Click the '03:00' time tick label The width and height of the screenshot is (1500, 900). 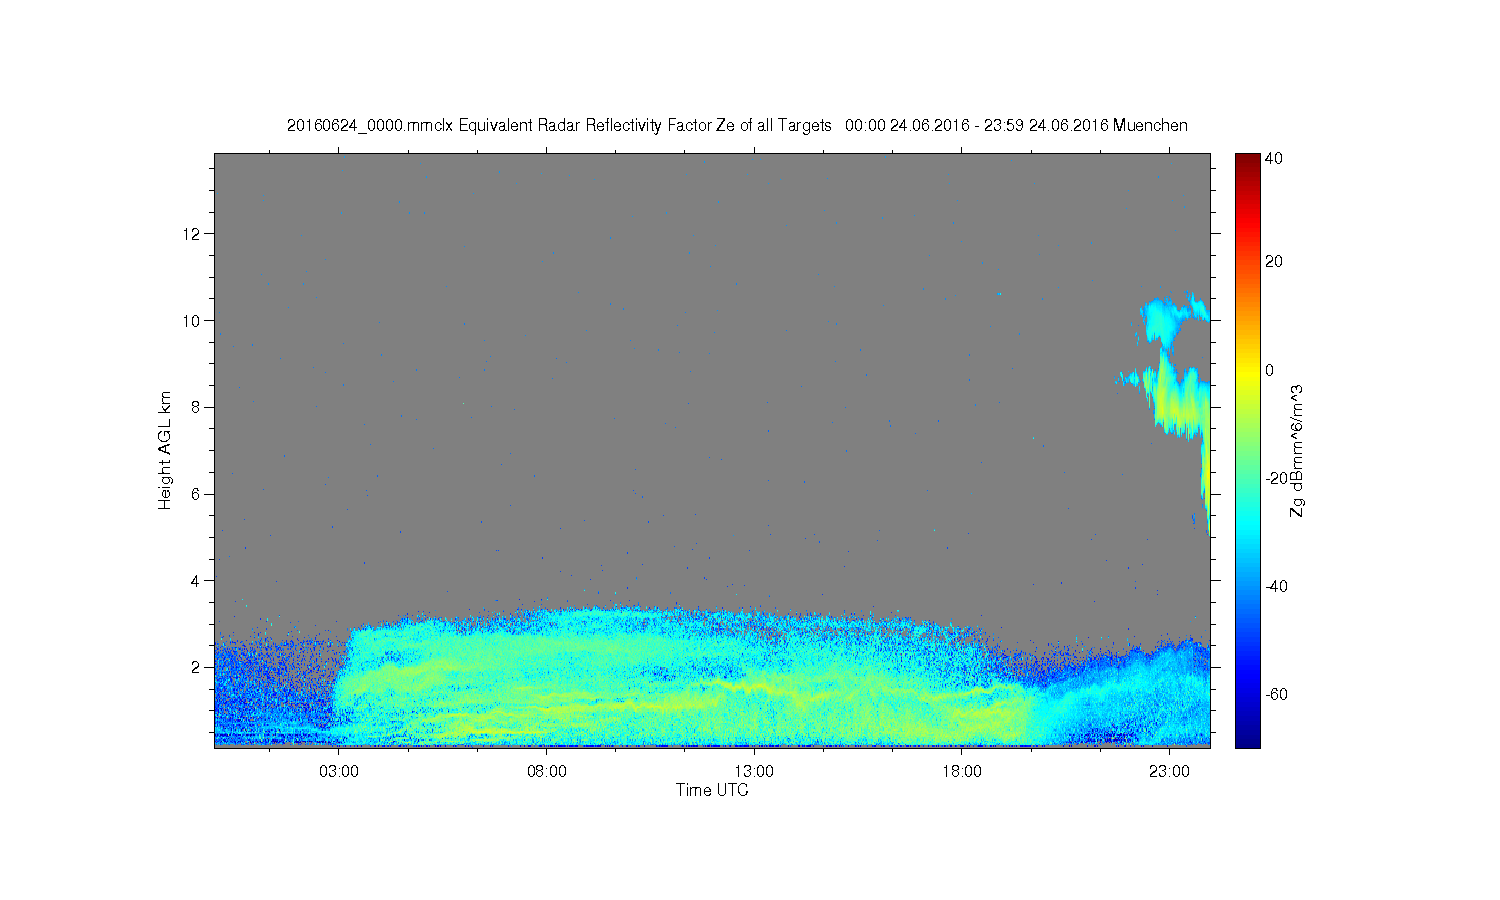339,772
